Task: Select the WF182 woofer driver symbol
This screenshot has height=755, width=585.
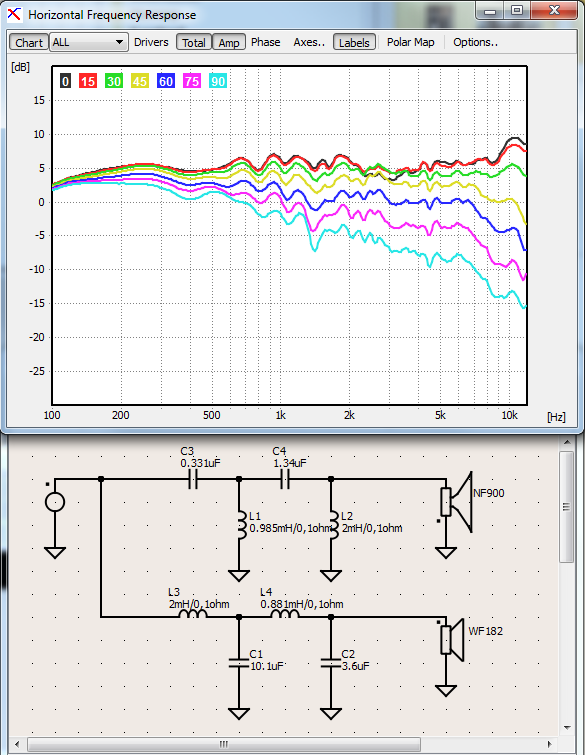Action: pos(452,640)
